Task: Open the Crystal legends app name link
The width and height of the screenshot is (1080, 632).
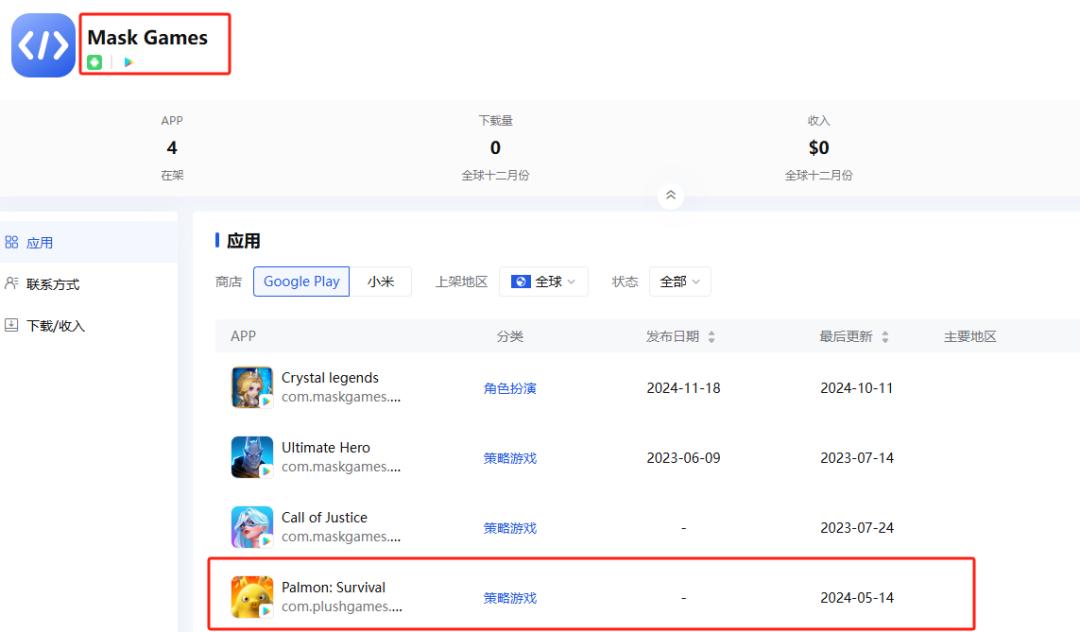Action: [x=330, y=378]
